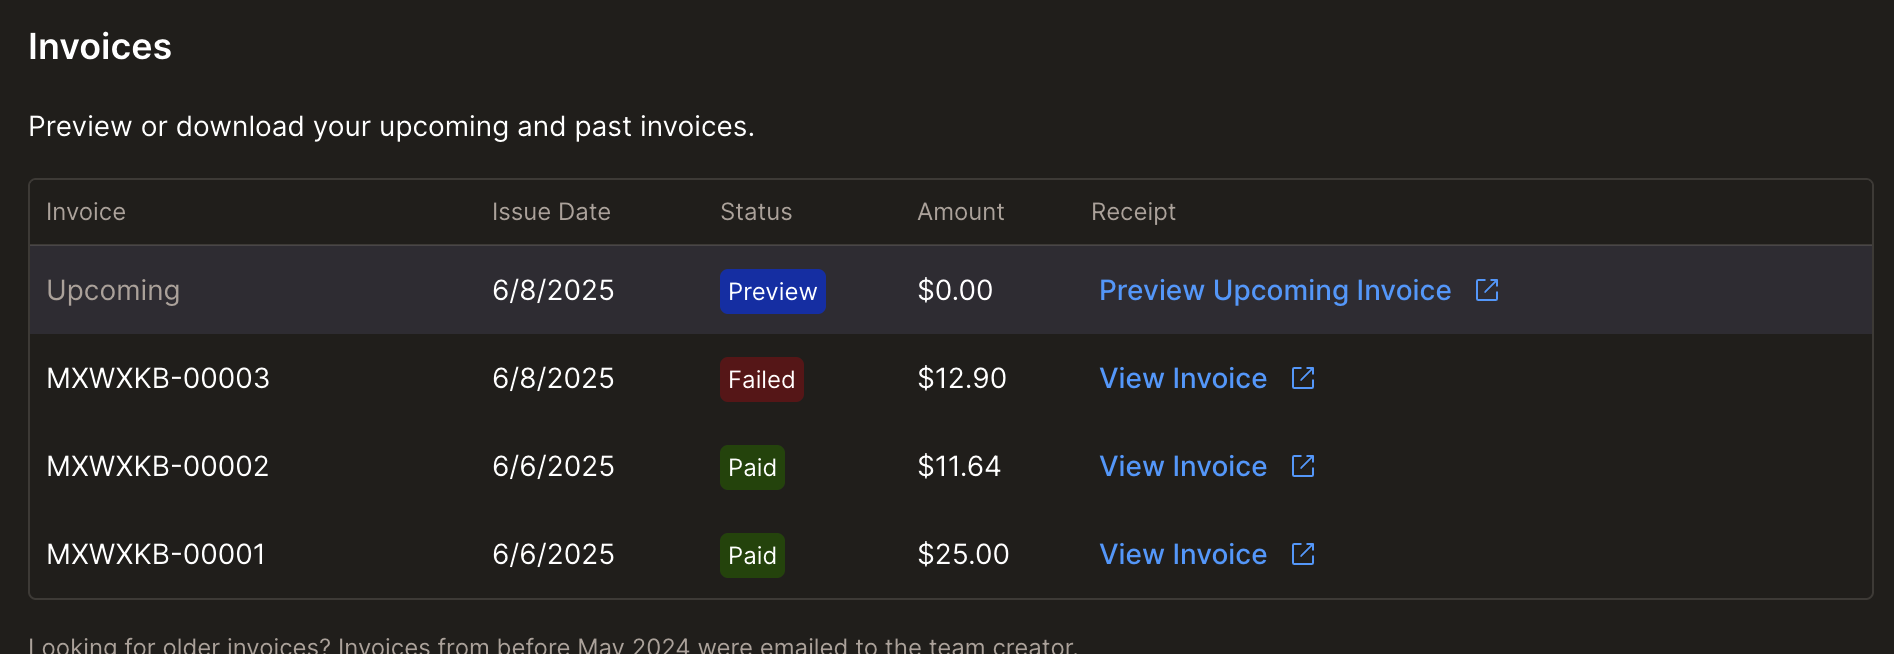1894x654 pixels.
Task: Select invoice number MXWXKB-00003
Action: (158, 378)
